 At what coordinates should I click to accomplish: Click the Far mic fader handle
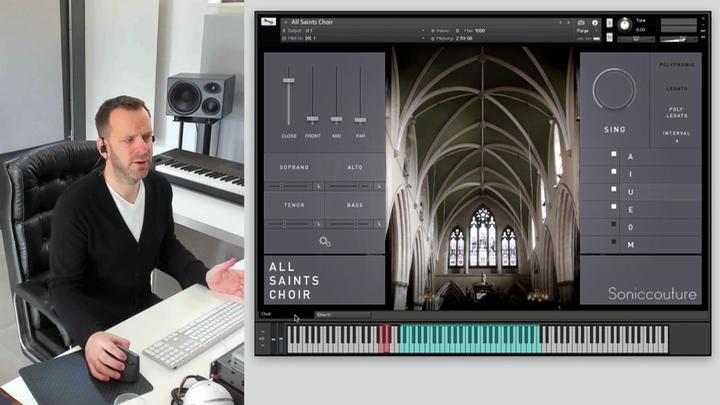pos(360,120)
